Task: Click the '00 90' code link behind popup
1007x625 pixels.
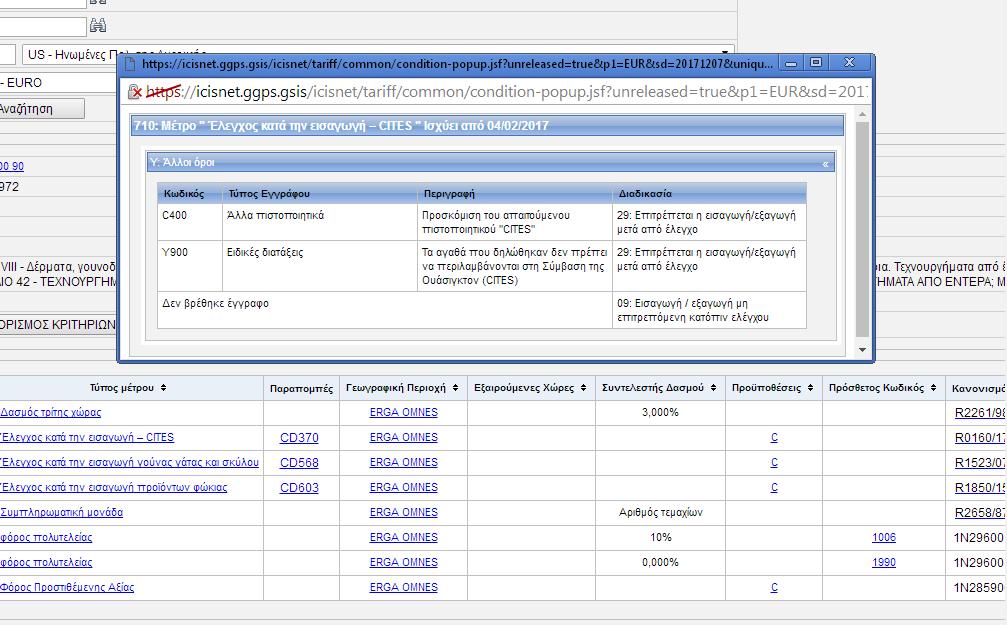Action: tap(12, 166)
